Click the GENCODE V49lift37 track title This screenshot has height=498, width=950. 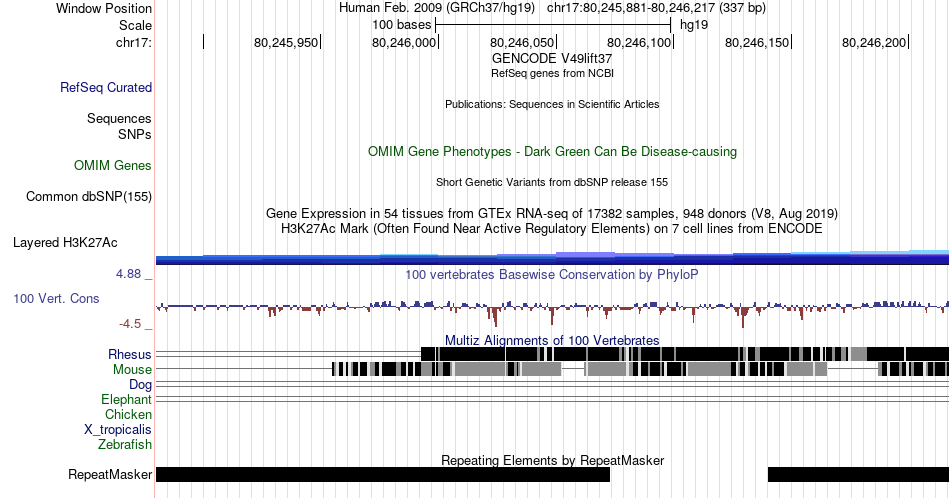552,58
